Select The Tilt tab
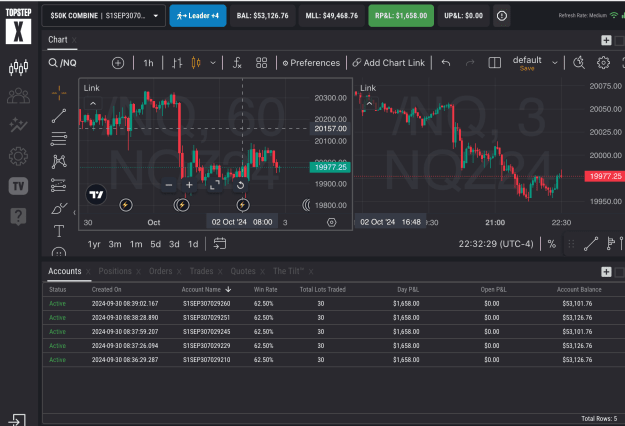Viewport: 625px width, 426px height. [x=289, y=271]
